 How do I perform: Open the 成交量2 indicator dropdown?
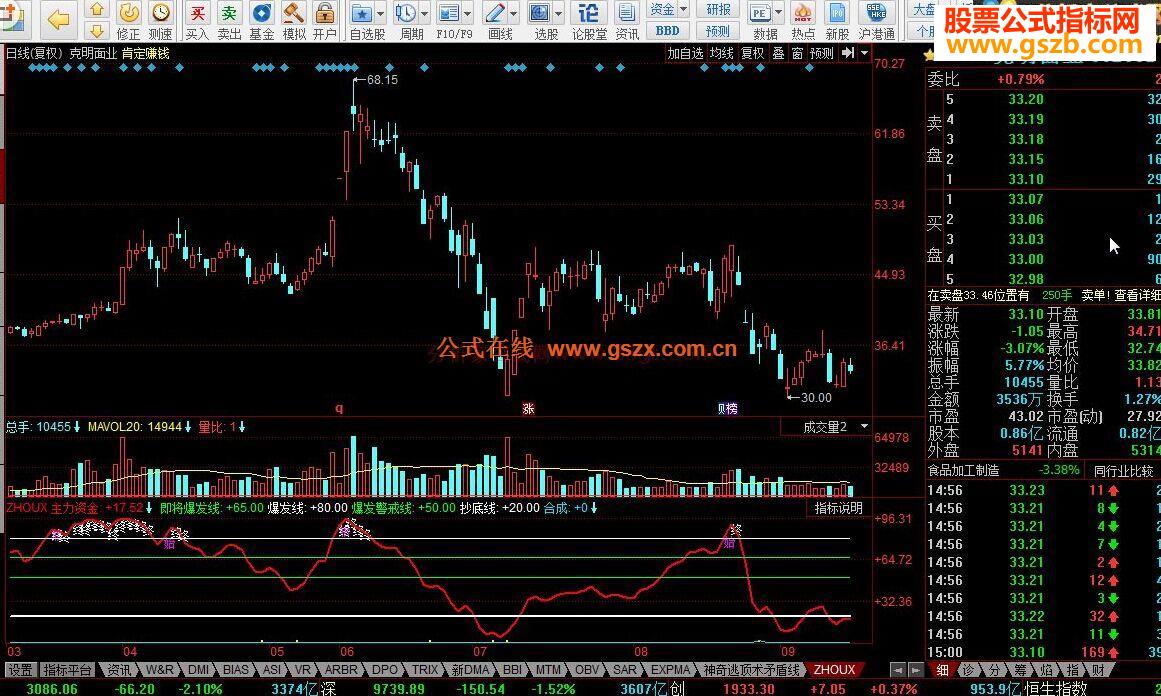tap(863, 427)
